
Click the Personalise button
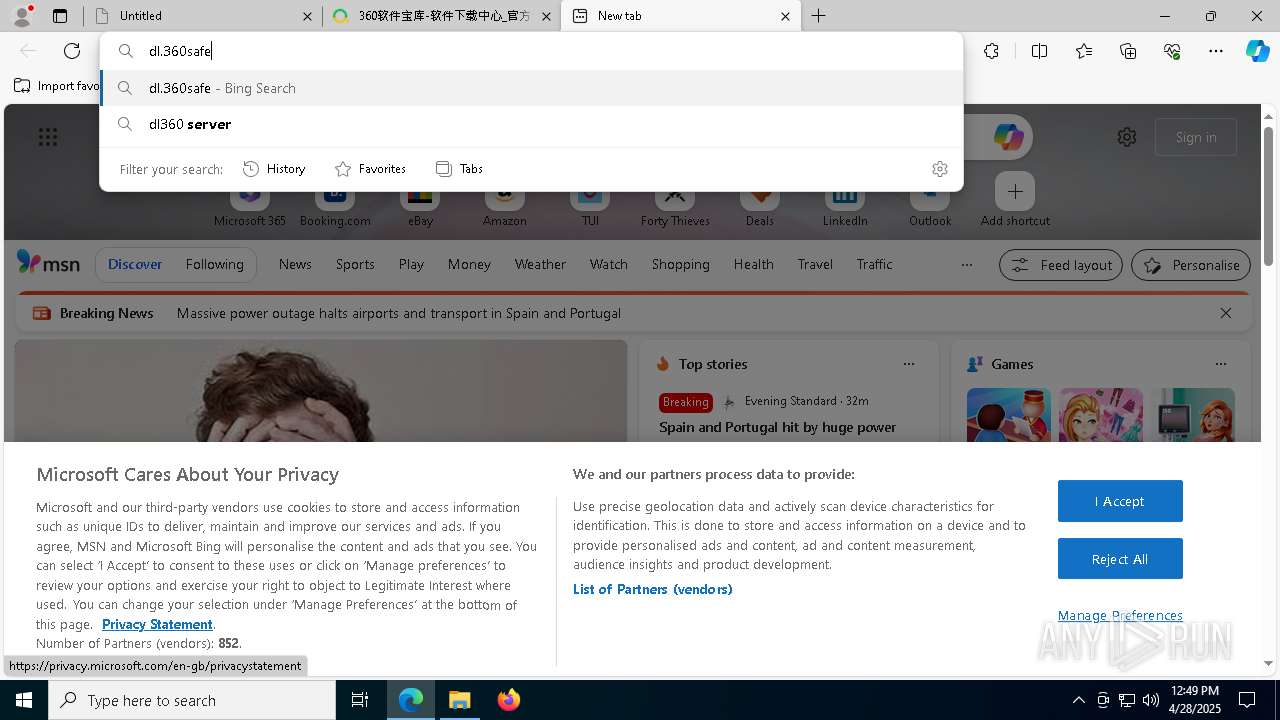coord(1191,265)
